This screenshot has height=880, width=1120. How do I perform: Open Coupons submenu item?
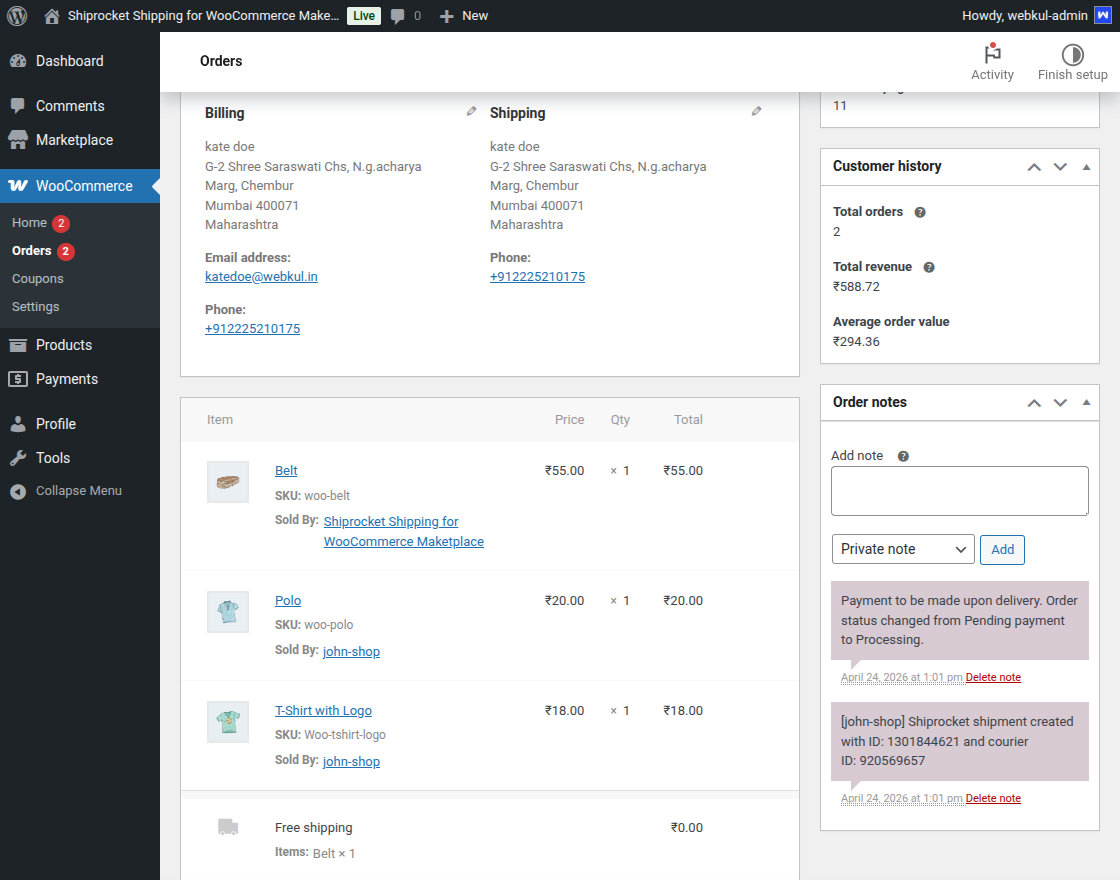[x=38, y=279]
